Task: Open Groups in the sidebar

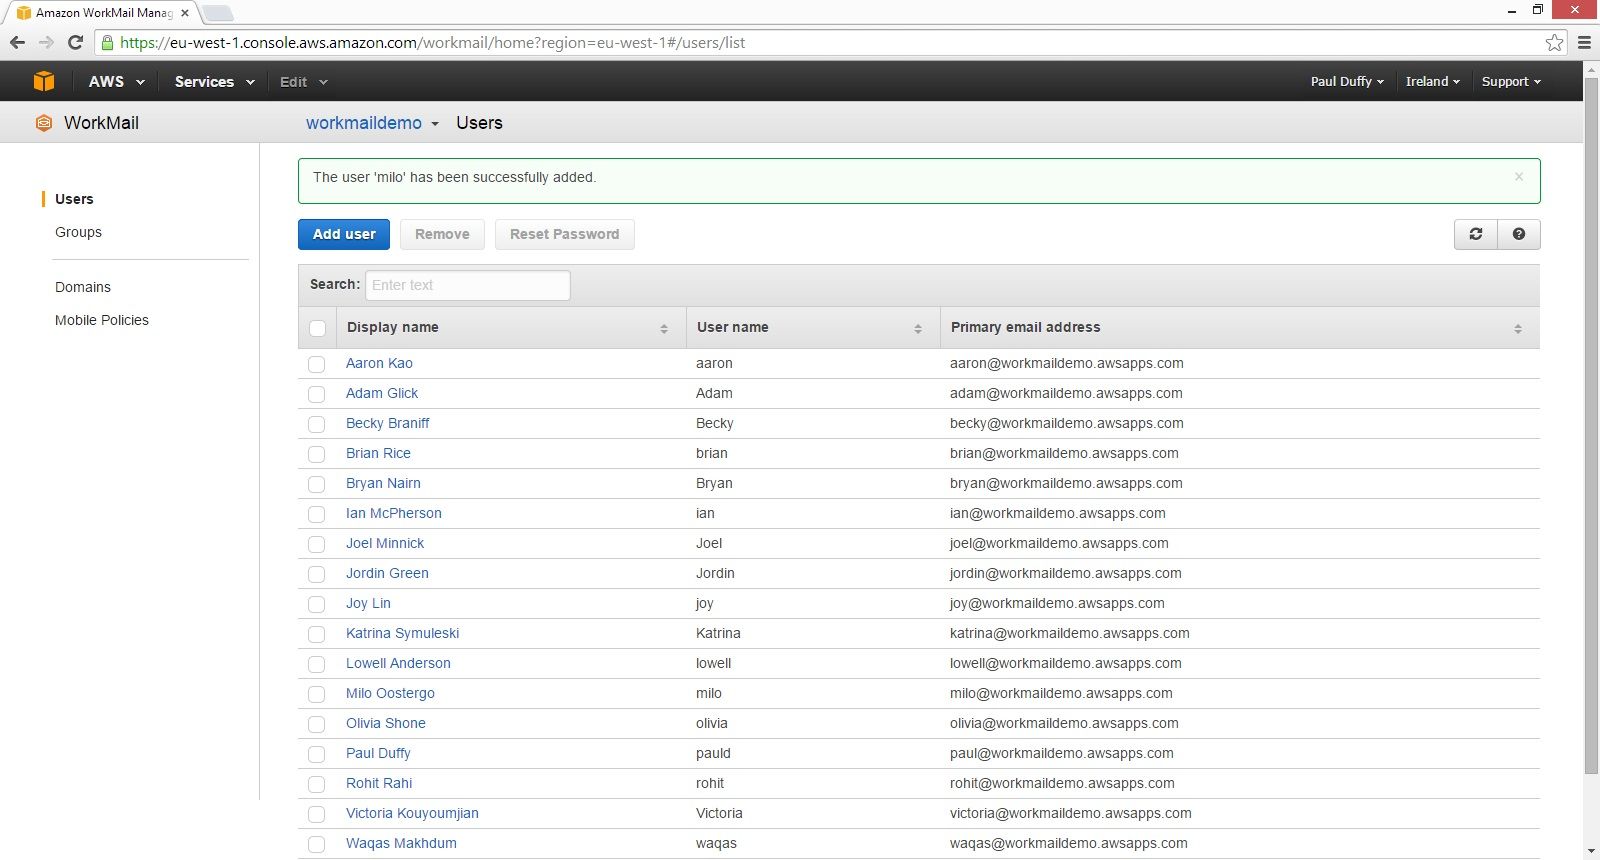Action: tap(78, 232)
